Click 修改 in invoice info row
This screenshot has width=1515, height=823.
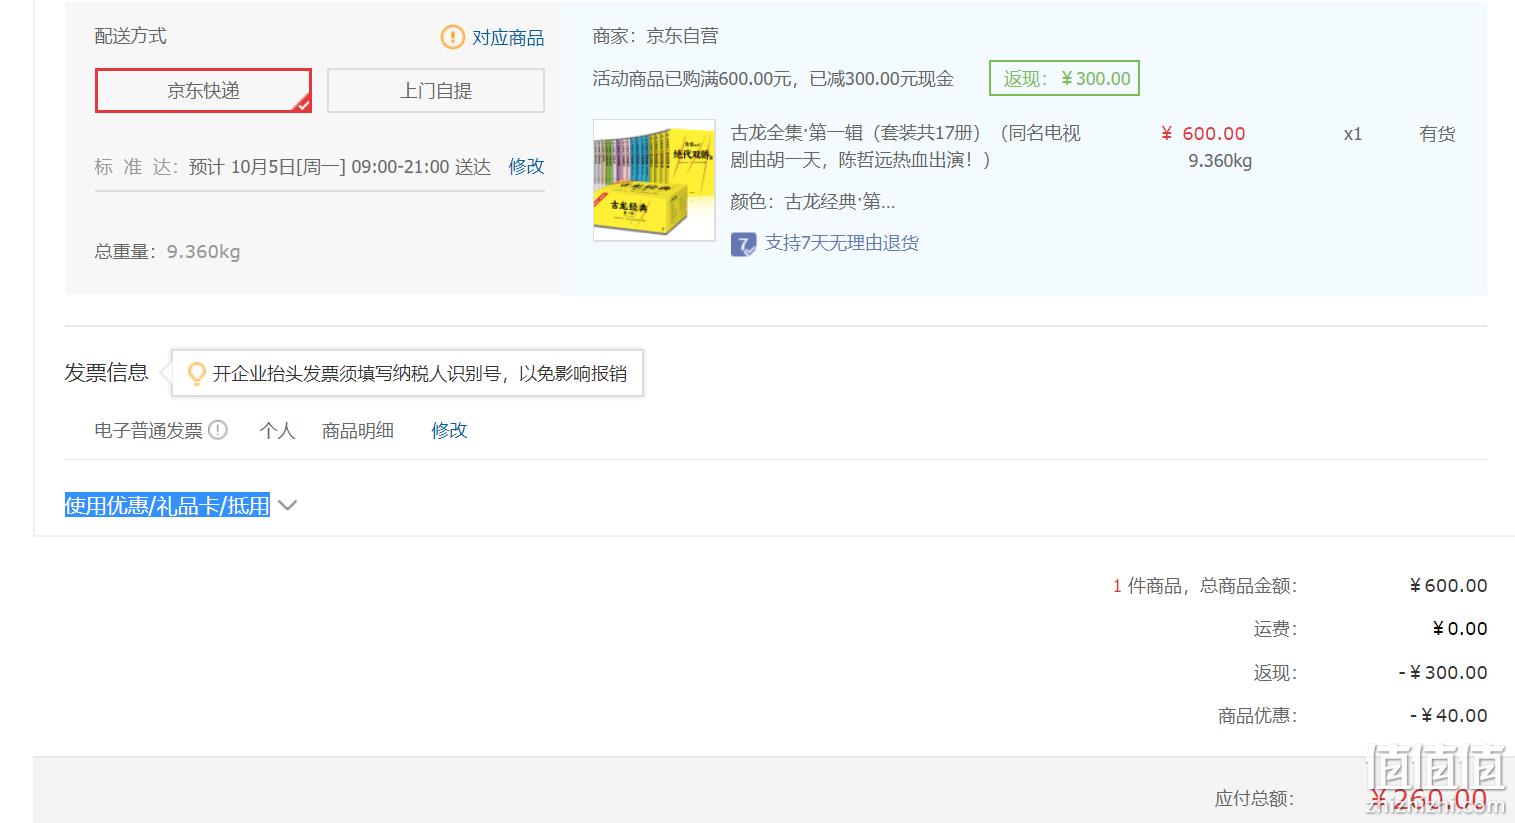[x=449, y=430]
